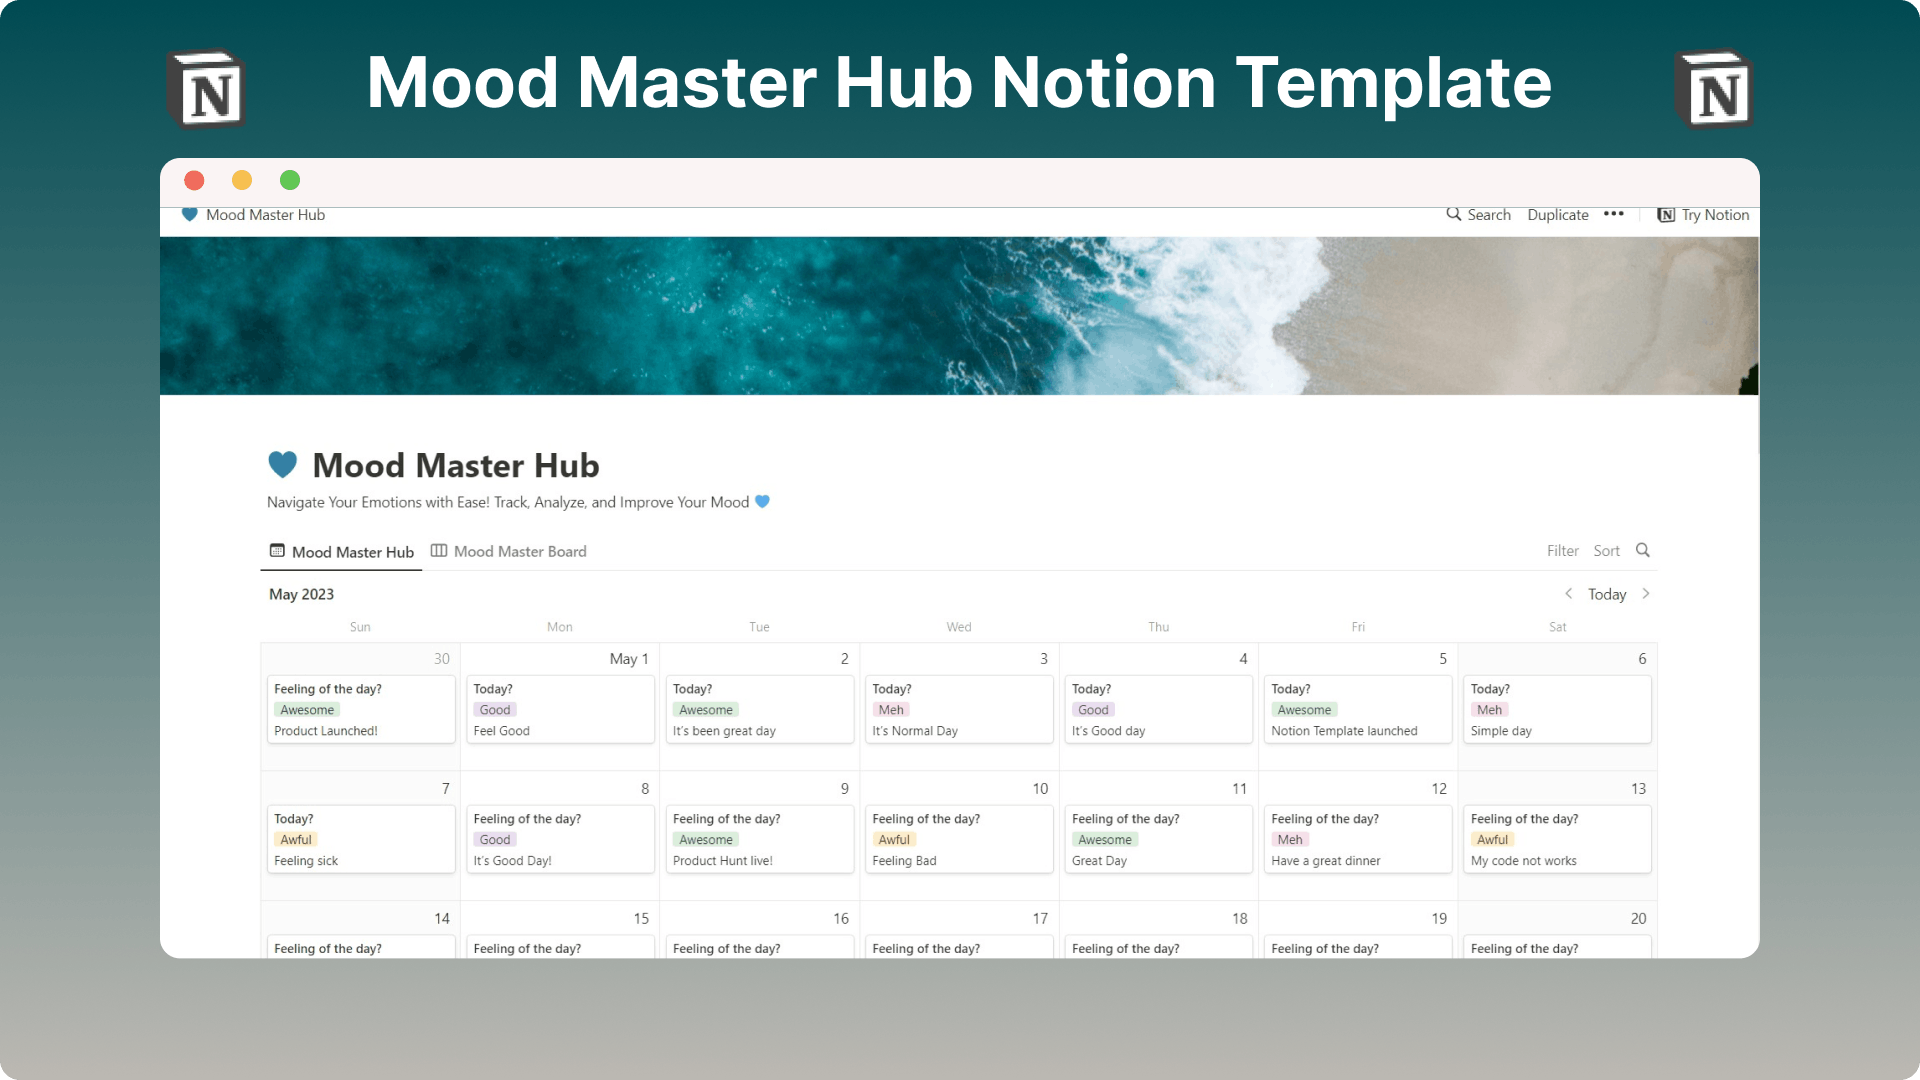Open the Sort option

pyautogui.click(x=1606, y=551)
